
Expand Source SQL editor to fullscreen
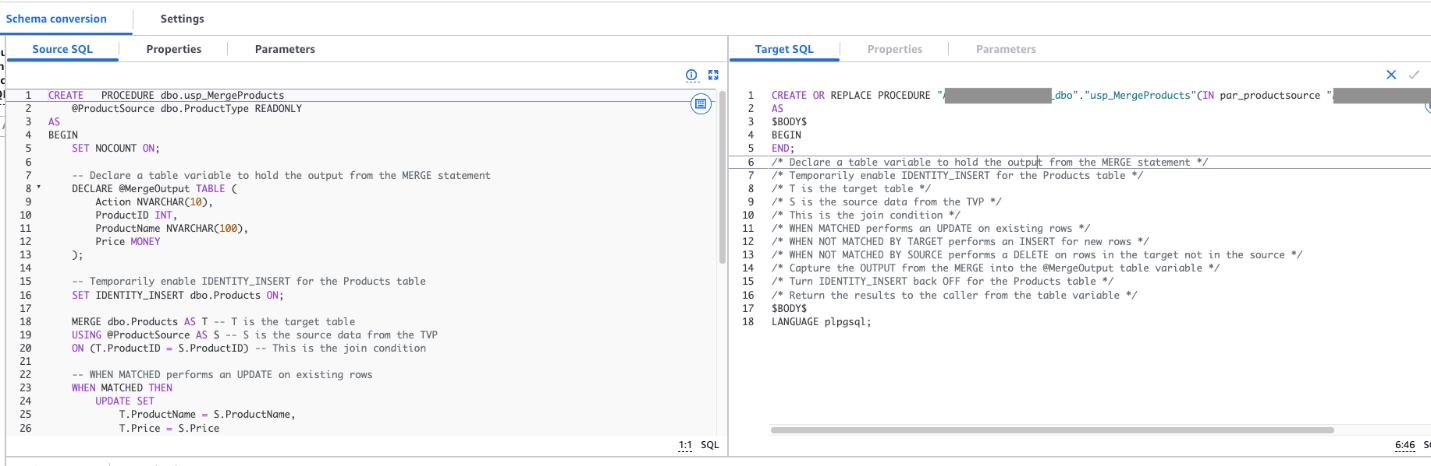pyautogui.click(x=713, y=75)
